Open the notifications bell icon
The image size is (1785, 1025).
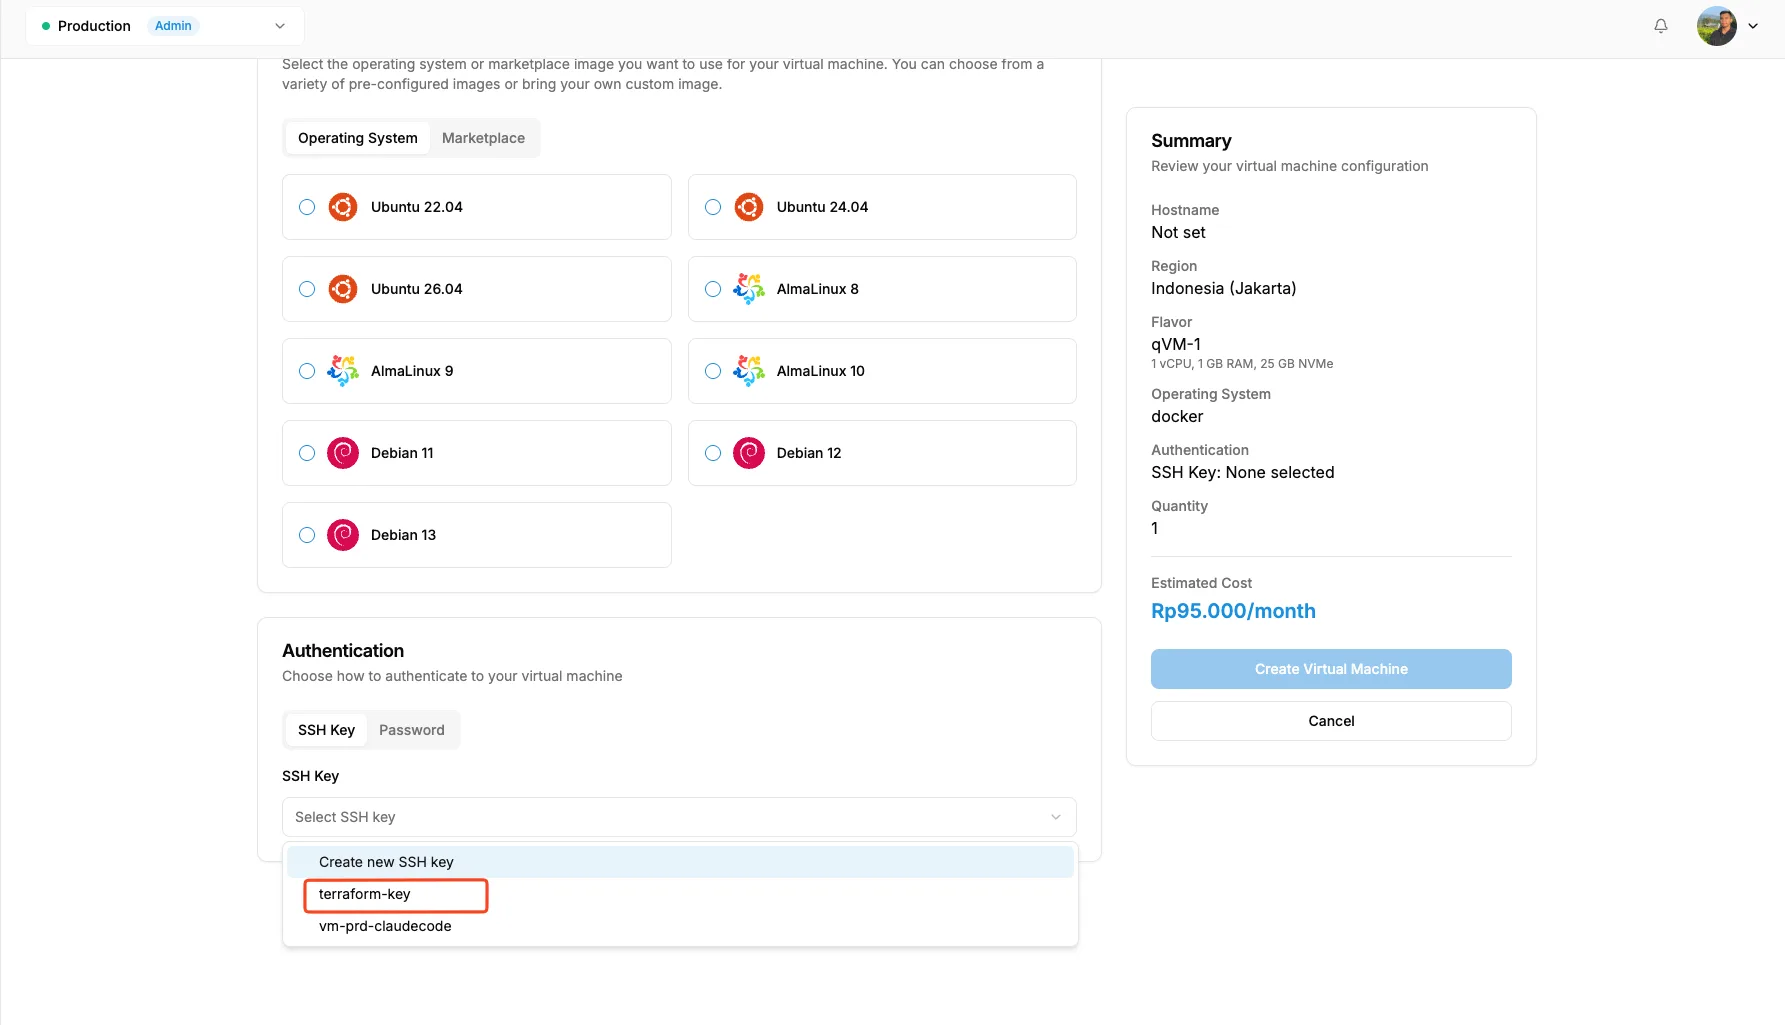coord(1660,26)
